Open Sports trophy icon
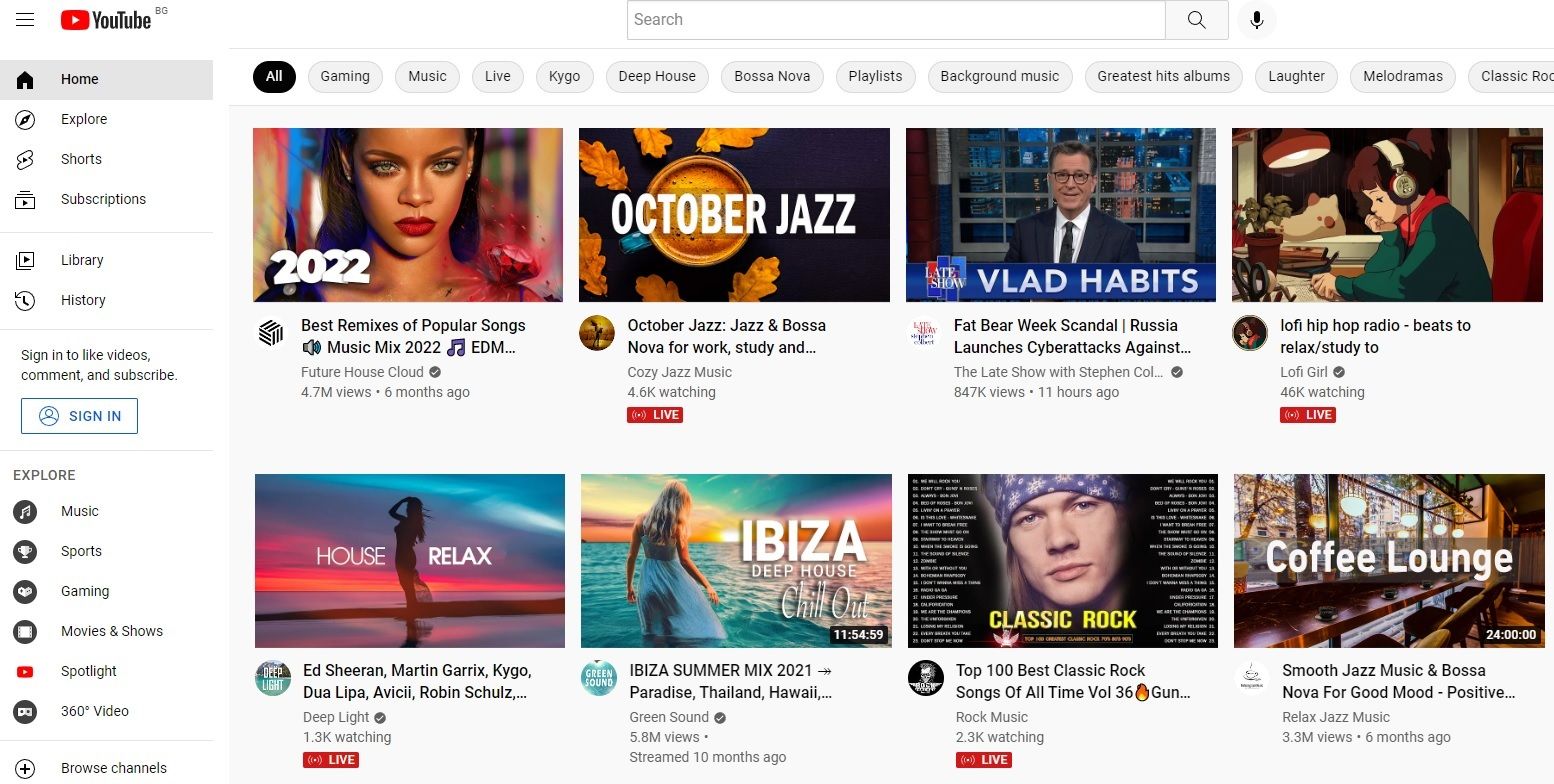The width and height of the screenshot is (1554, 784). [25, 552]
